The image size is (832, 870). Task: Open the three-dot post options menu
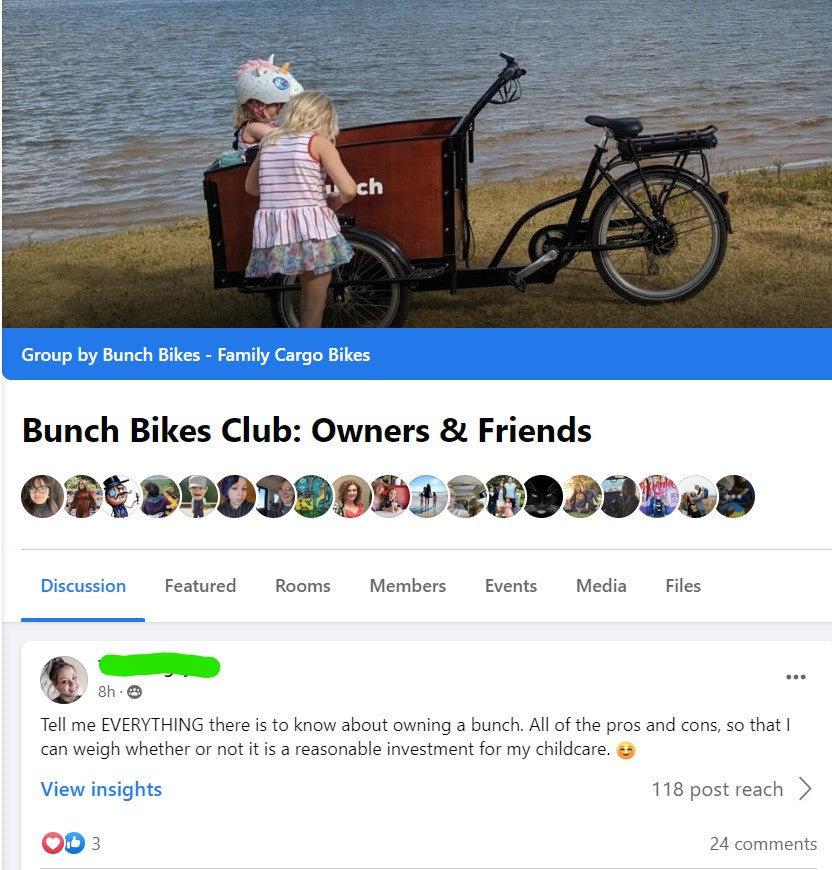[x=795, y=676]
